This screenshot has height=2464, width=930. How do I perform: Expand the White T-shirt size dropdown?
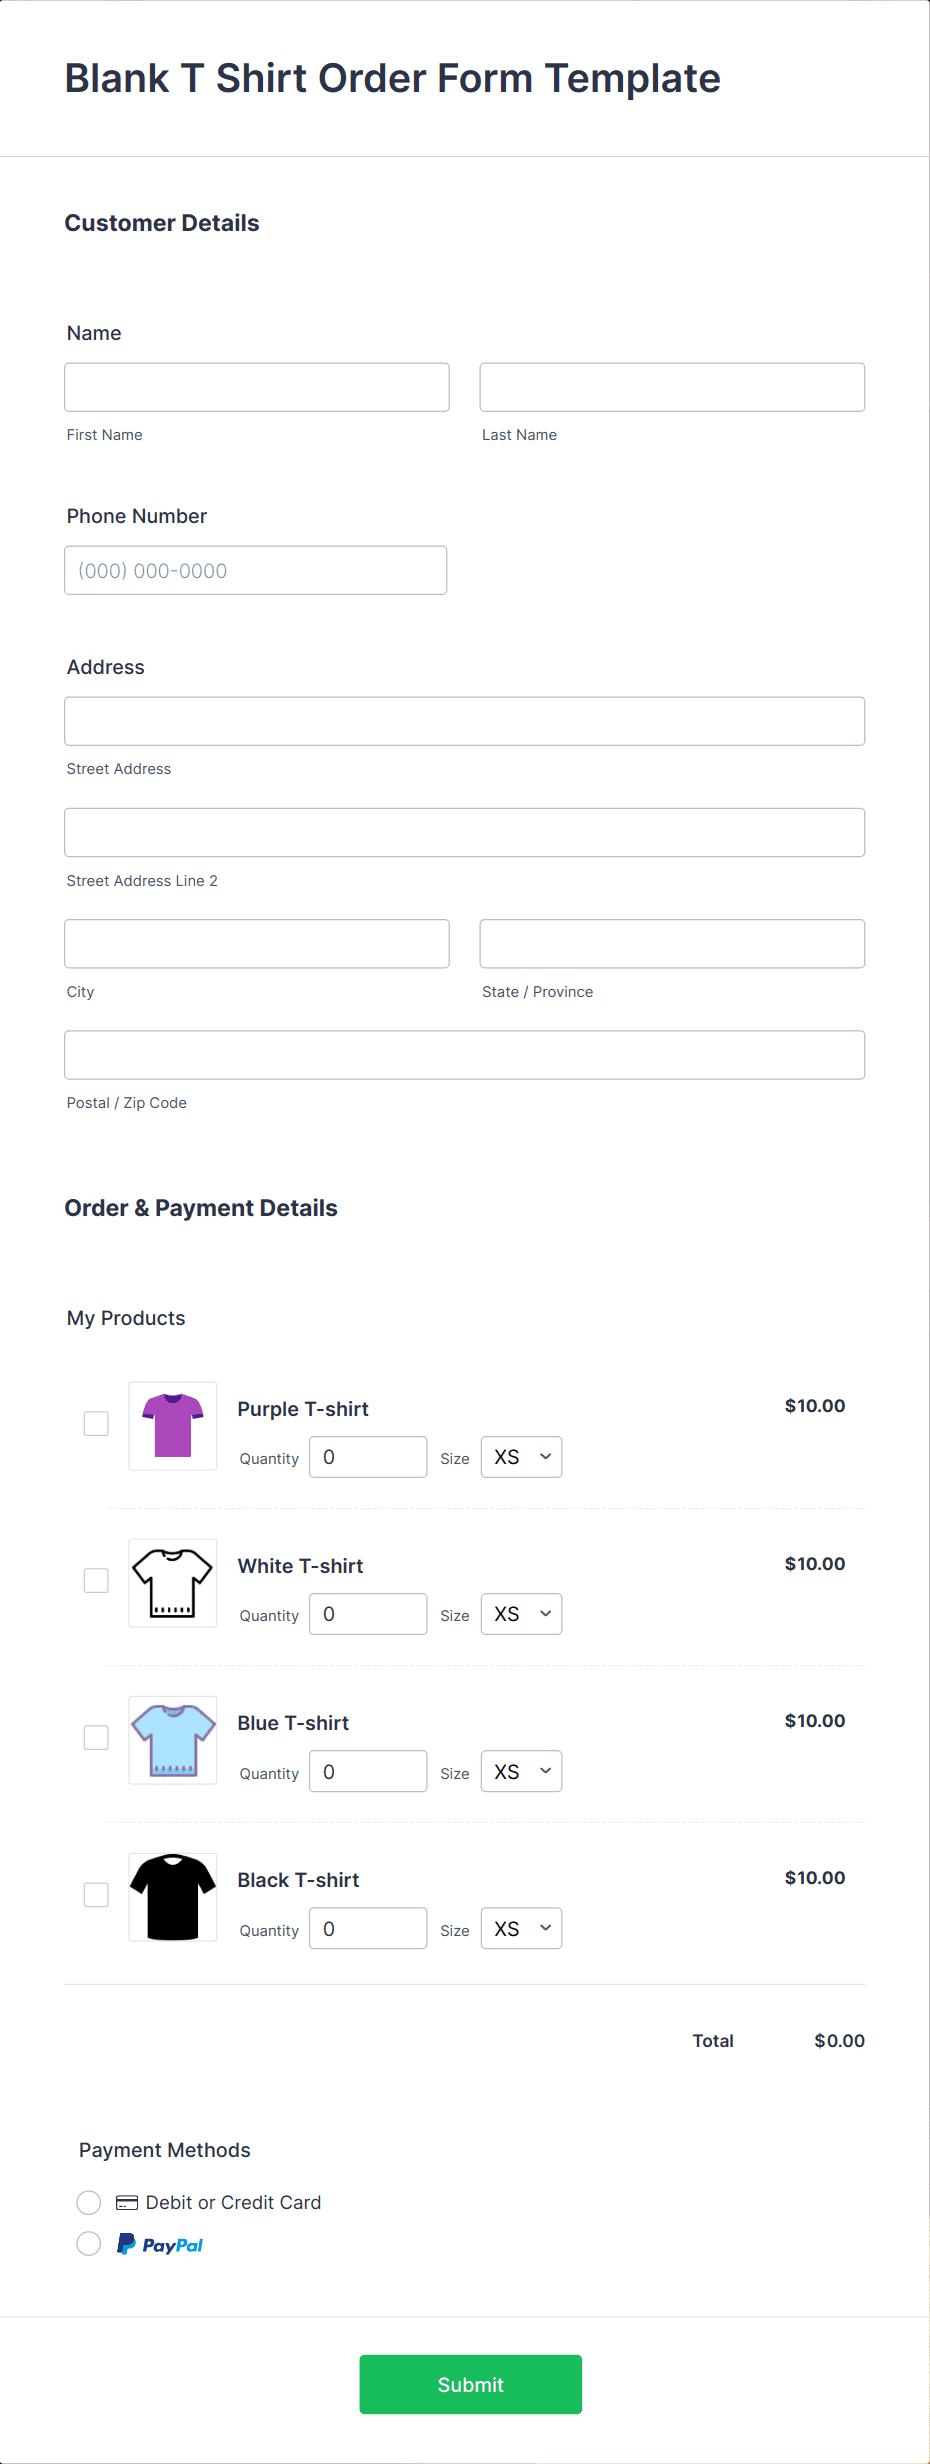521,1614
